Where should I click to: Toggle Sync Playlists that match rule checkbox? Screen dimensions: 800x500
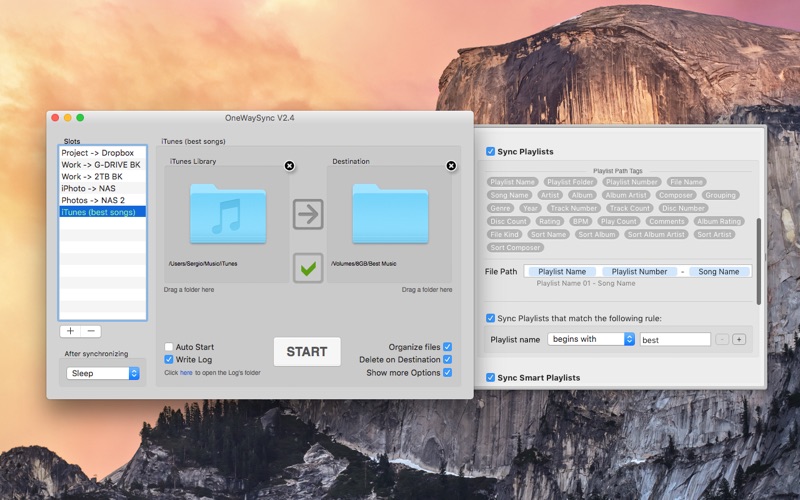click(490, 318)
